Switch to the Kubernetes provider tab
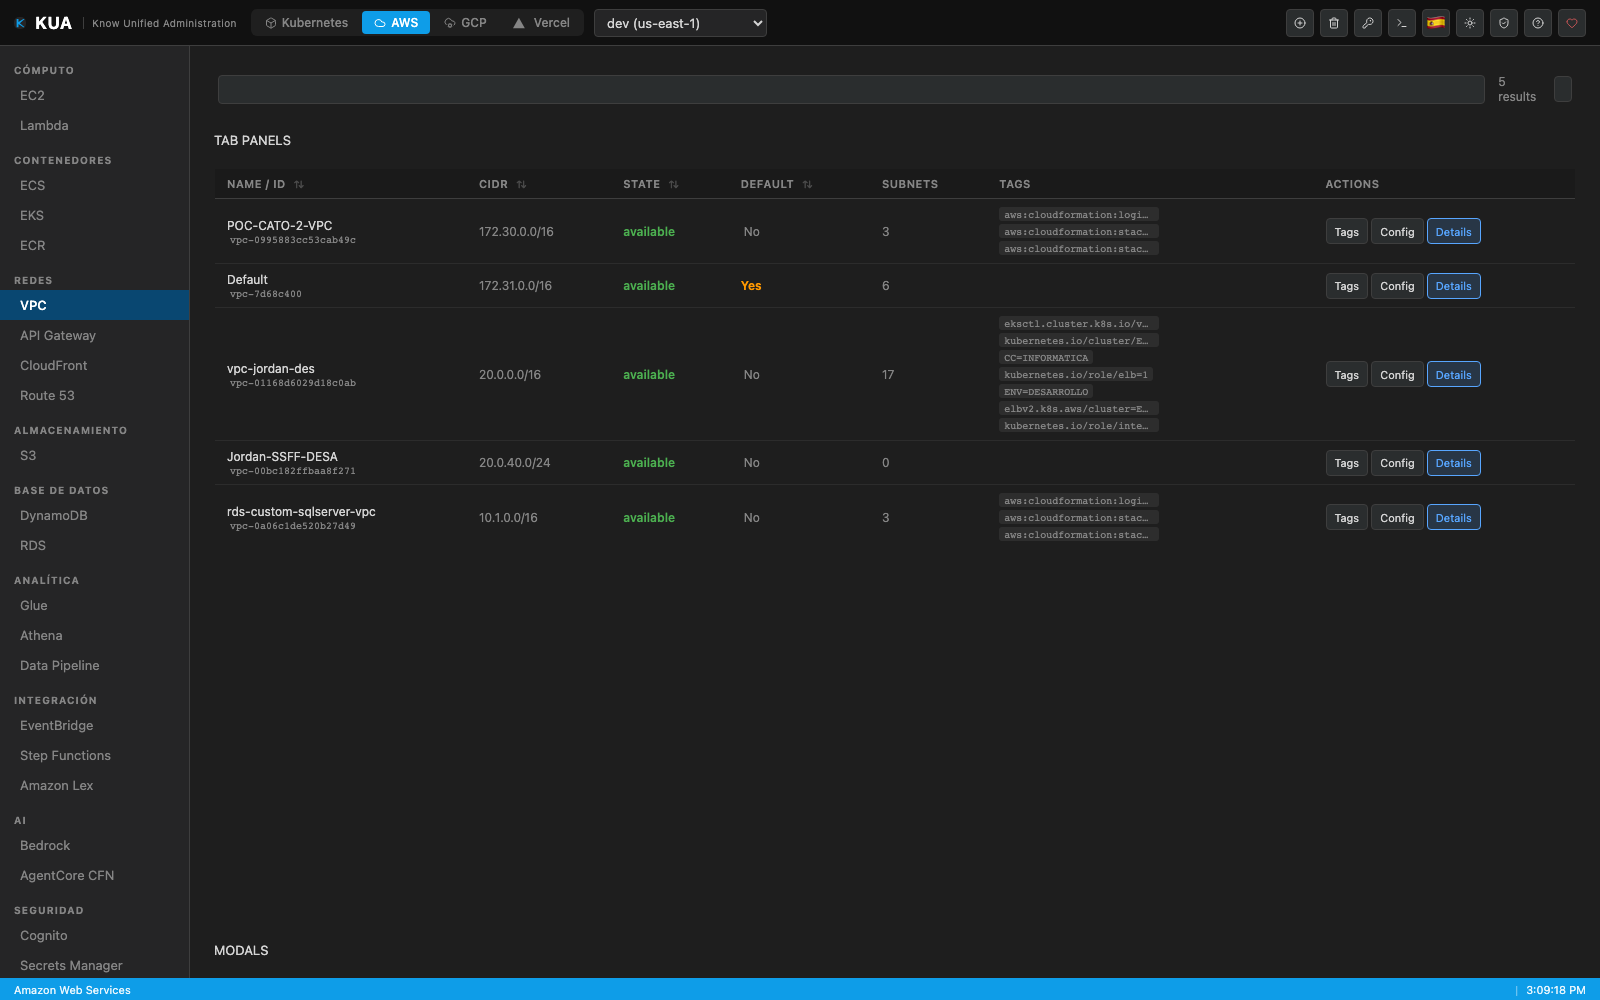This screenshot has height=1000, width=1600. [306, 23]
